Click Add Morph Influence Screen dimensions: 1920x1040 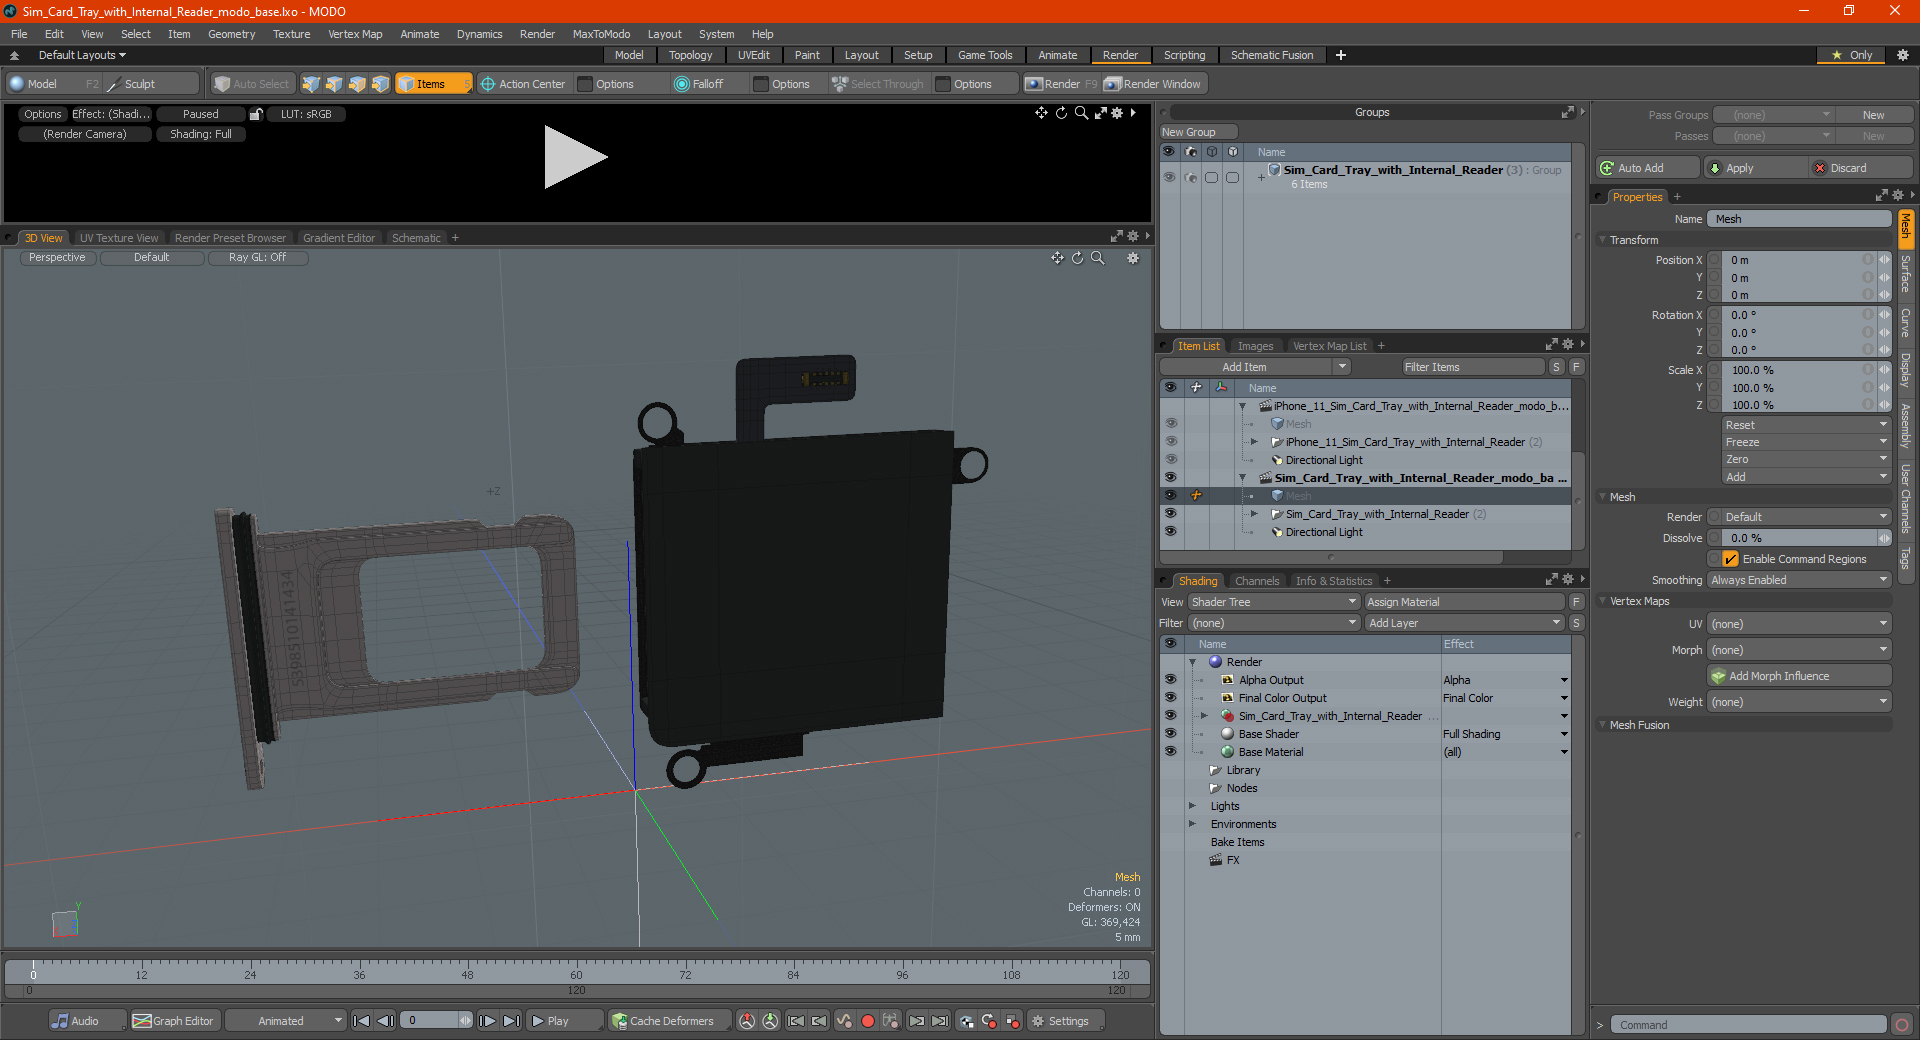1800,676
